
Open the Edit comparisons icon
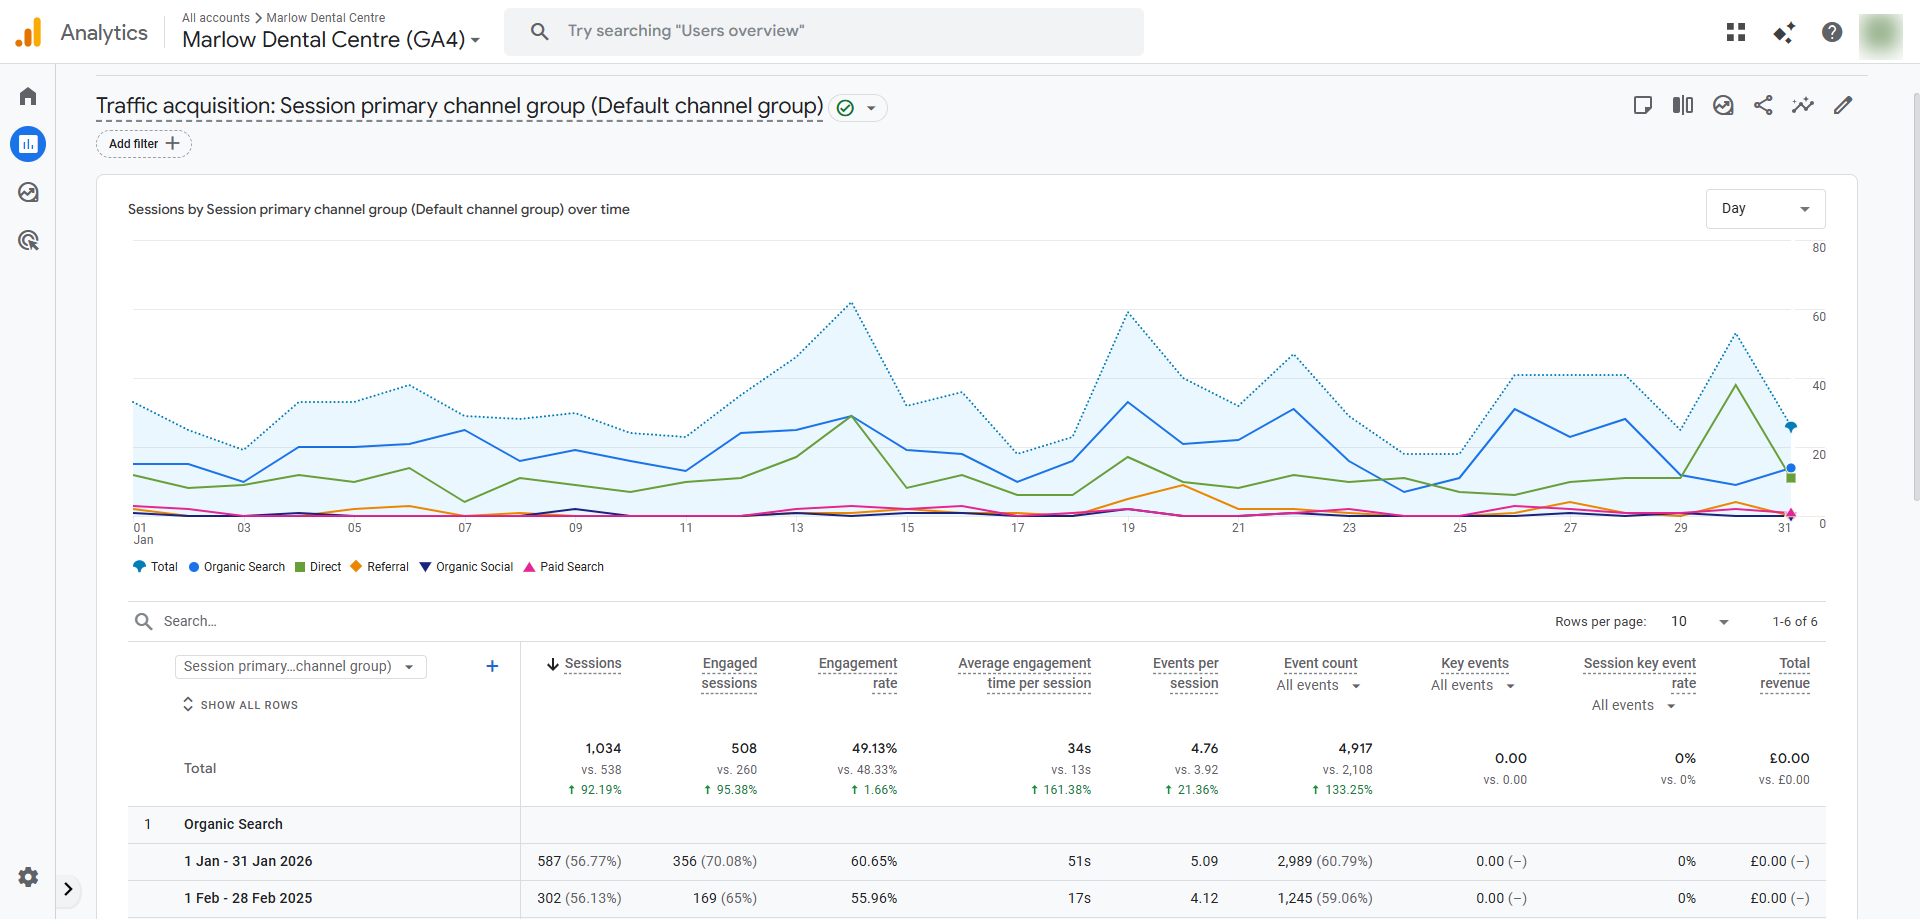click(1683, 105)
